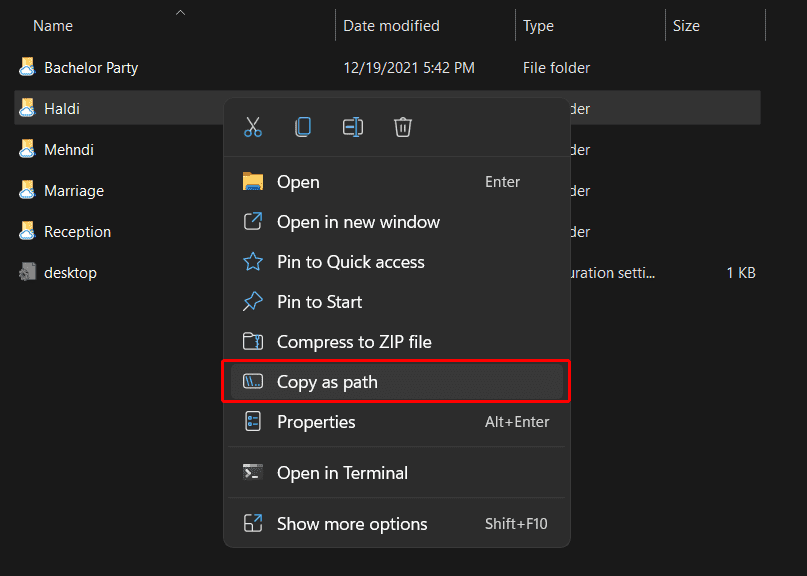Click the Haldi folder icon
The height and width of the screenshot is (576, 807).
27,108
